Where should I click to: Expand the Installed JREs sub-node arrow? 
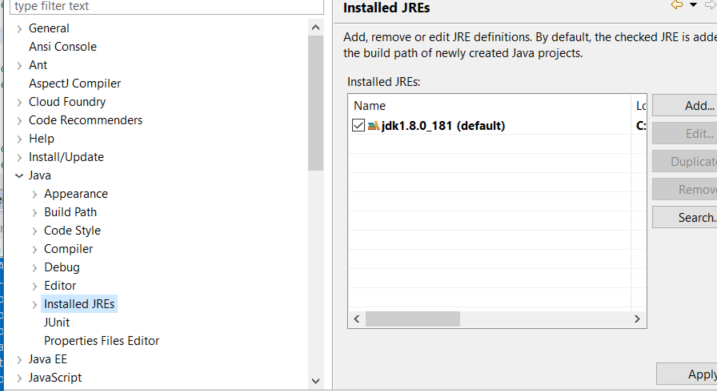click(34, 305)
